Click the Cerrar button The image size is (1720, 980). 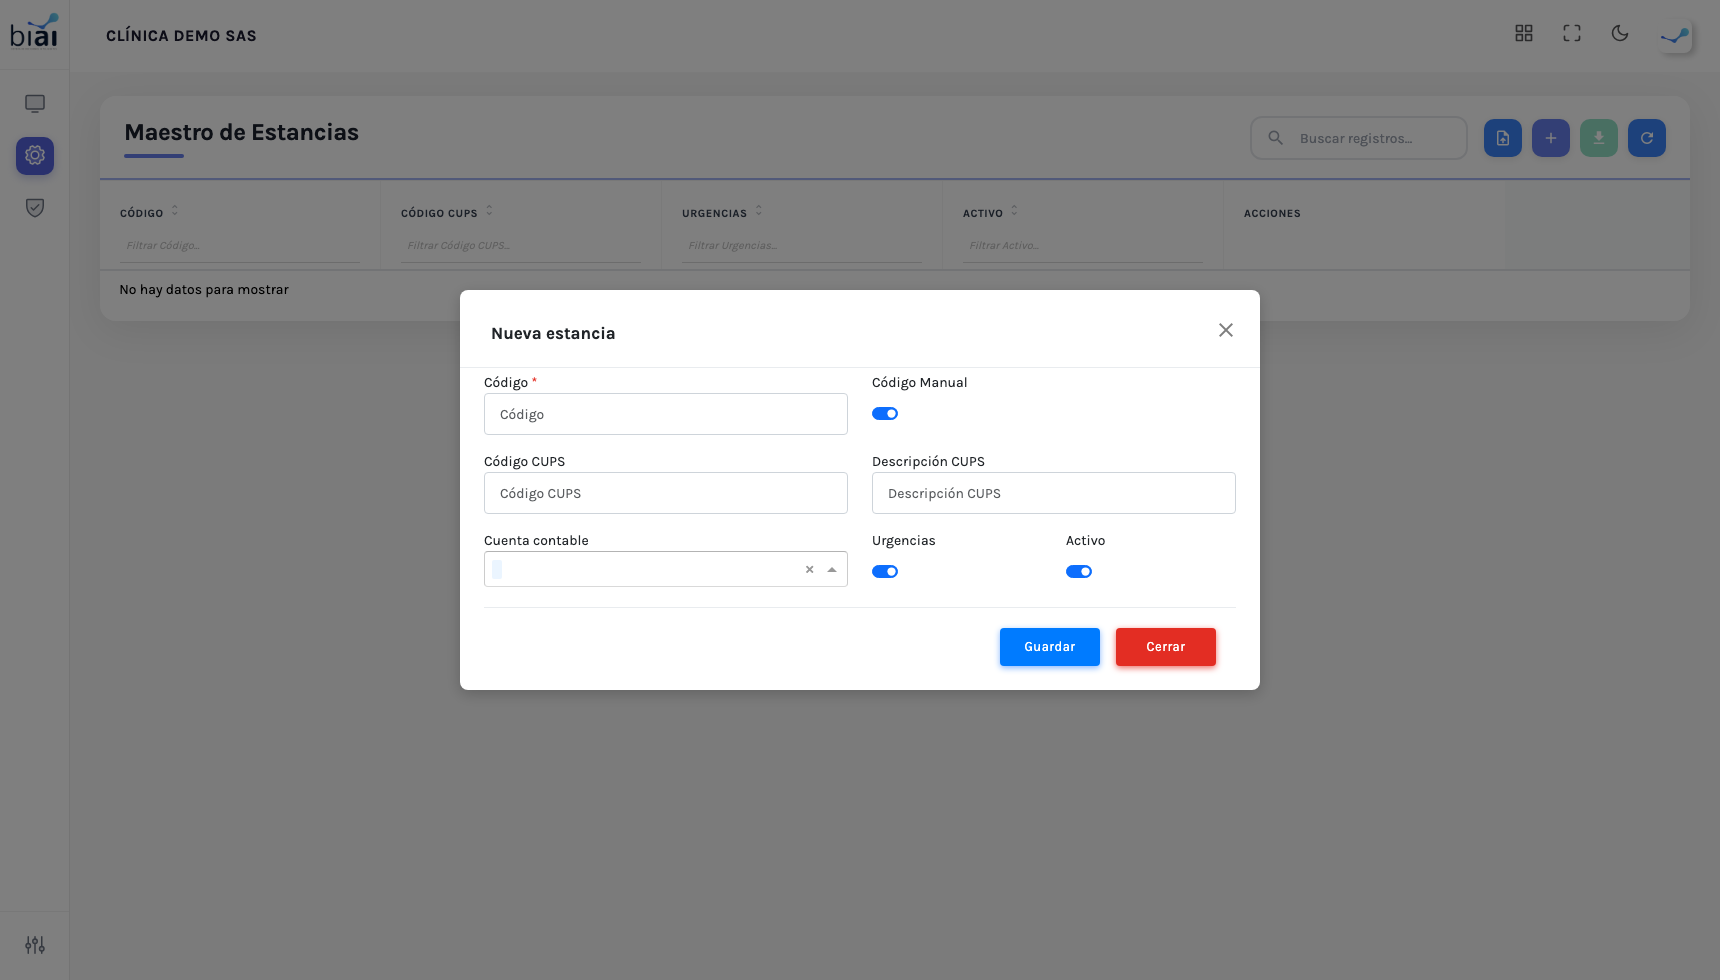coord(1166,647)
